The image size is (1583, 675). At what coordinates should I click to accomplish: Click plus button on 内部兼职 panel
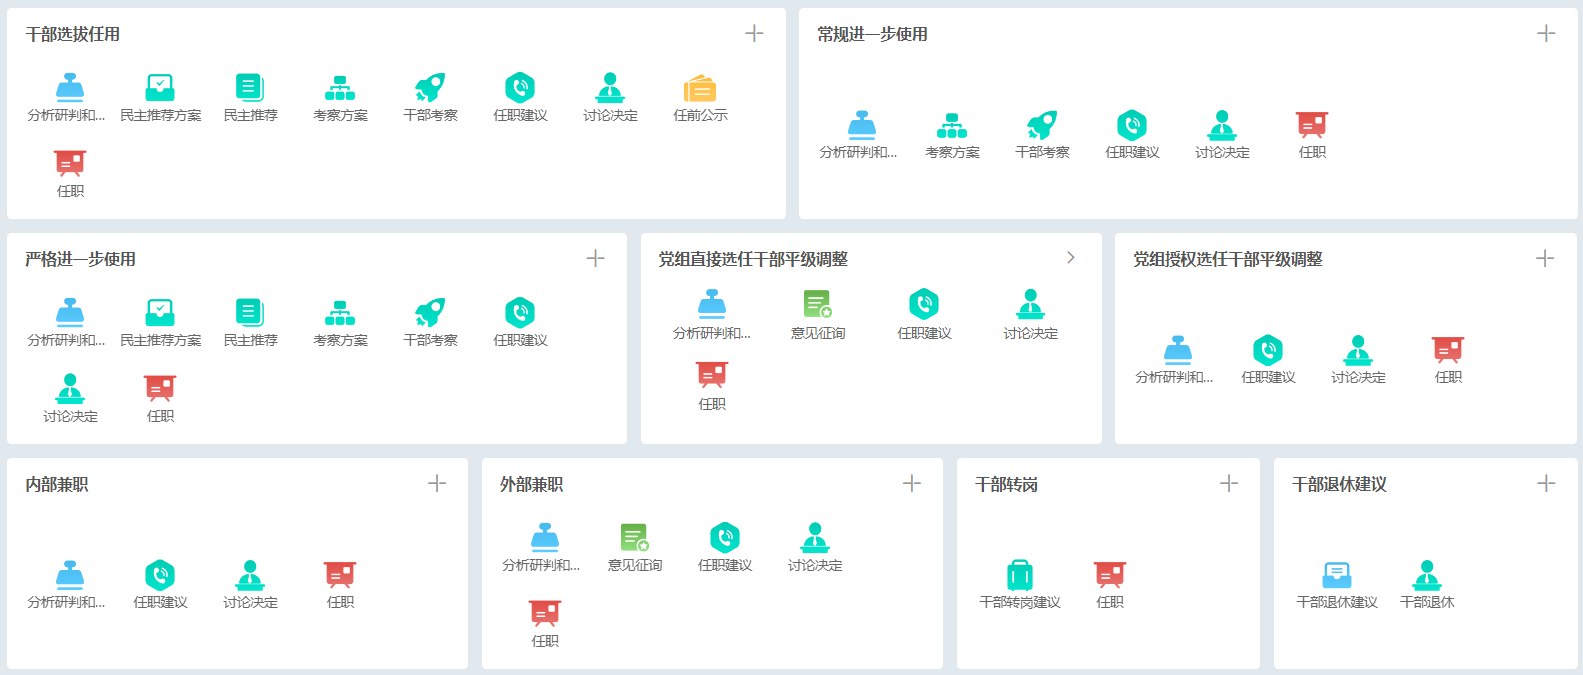[x=437, y=483]
